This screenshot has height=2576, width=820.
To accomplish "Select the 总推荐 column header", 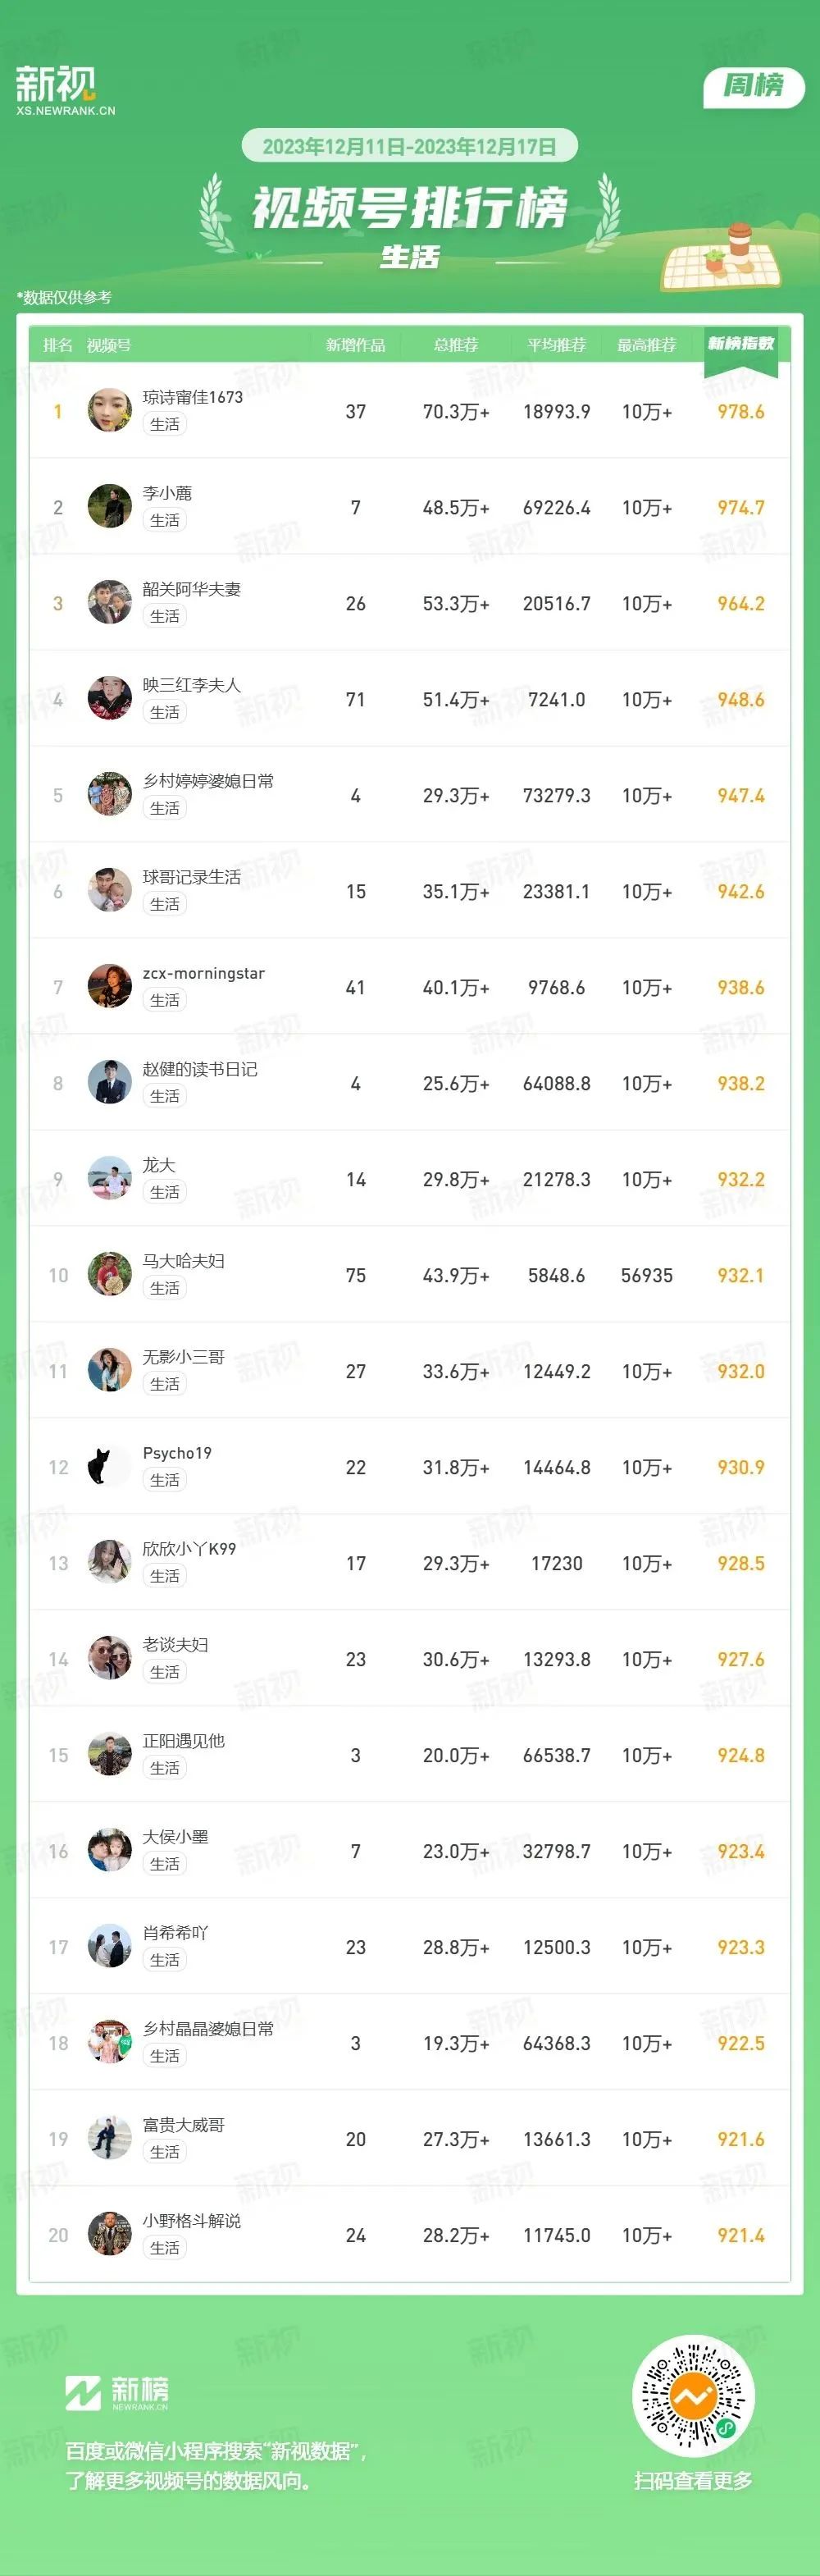I will coord(456,345).
